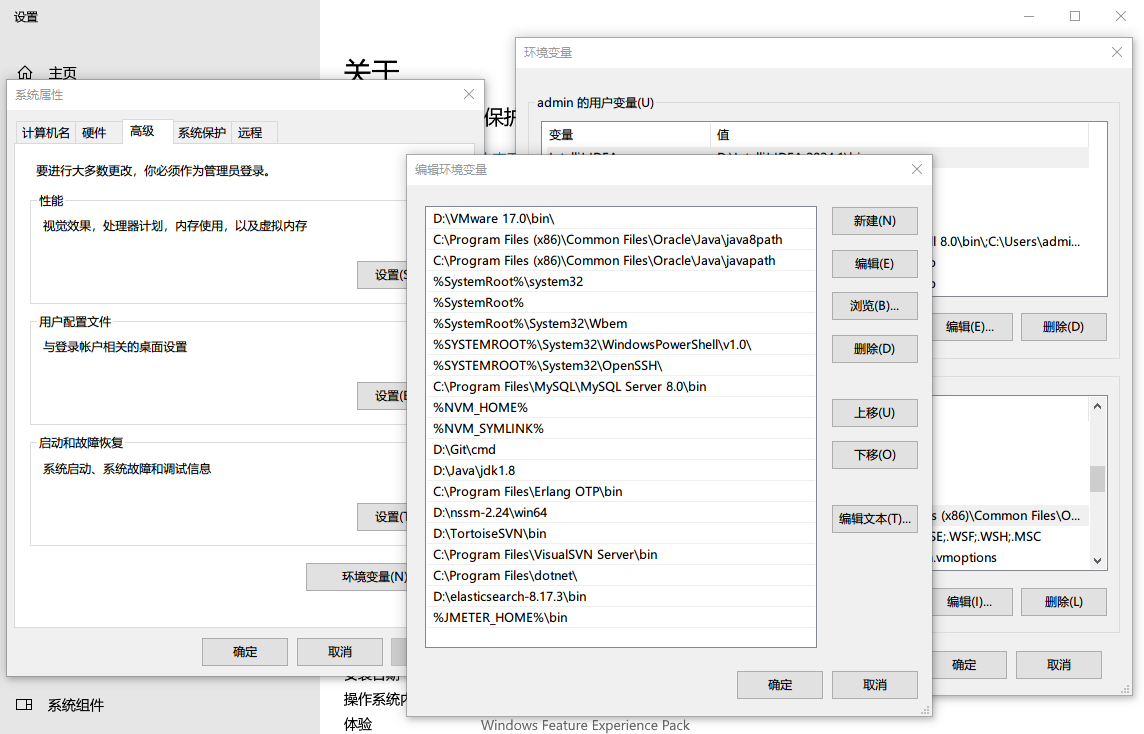Select VisualSVN Server\bin entry

621,555
